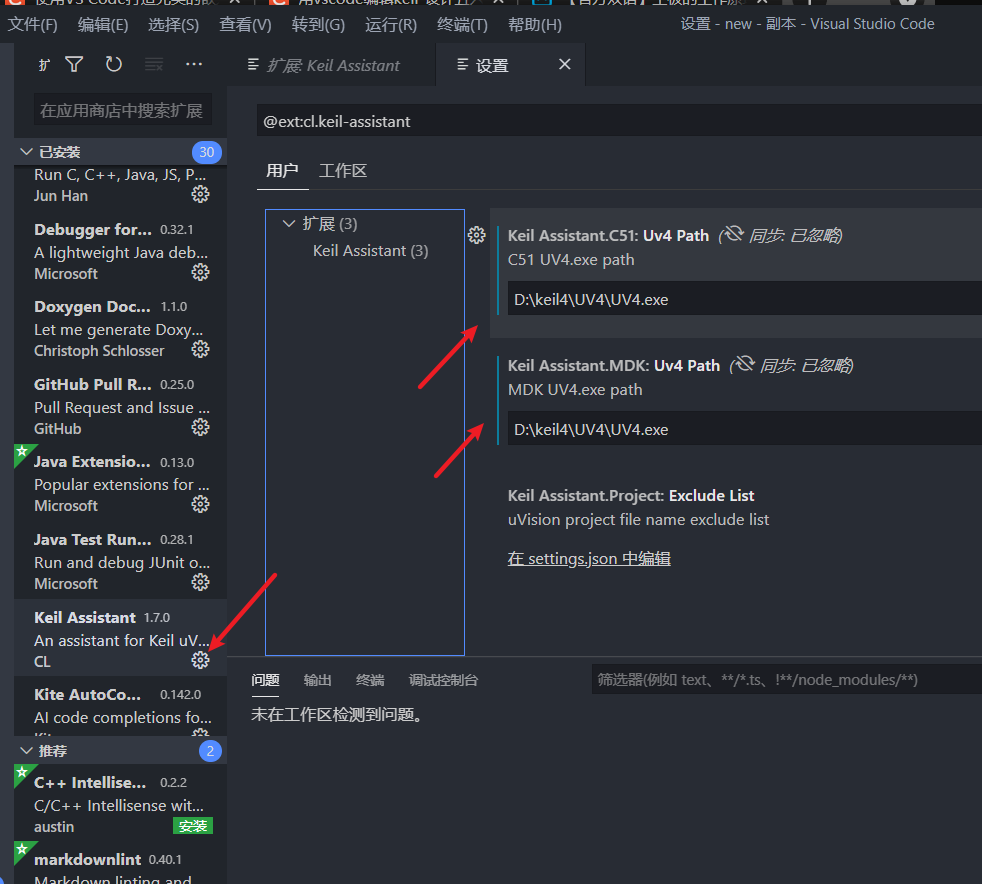Open the 运行(R) menu
Viewport: 982px width, 884px height.
(391, 25)
